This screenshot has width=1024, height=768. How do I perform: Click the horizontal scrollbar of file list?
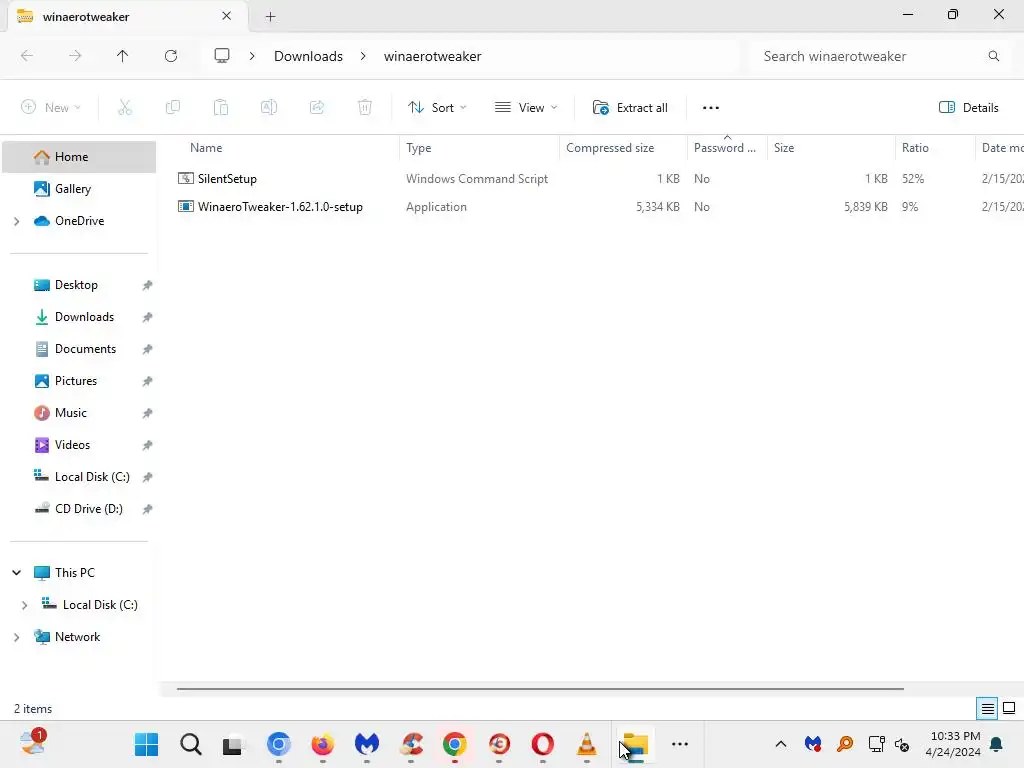point(540,688)
